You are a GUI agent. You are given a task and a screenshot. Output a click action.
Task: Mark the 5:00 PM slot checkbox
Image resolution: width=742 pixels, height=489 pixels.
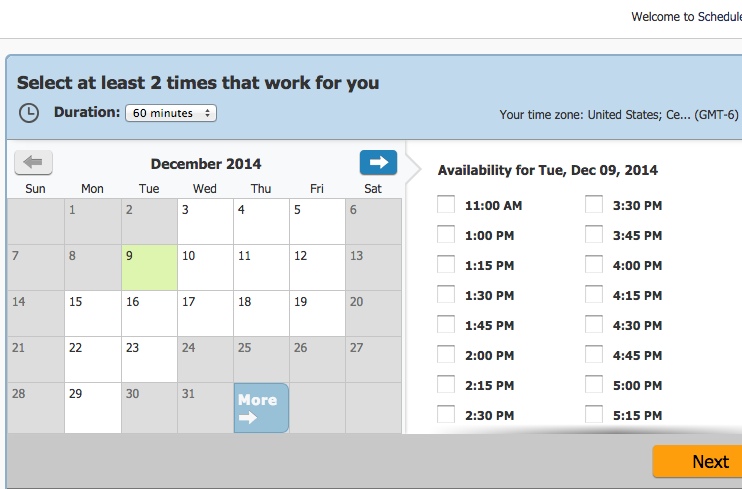pos(594,384)
